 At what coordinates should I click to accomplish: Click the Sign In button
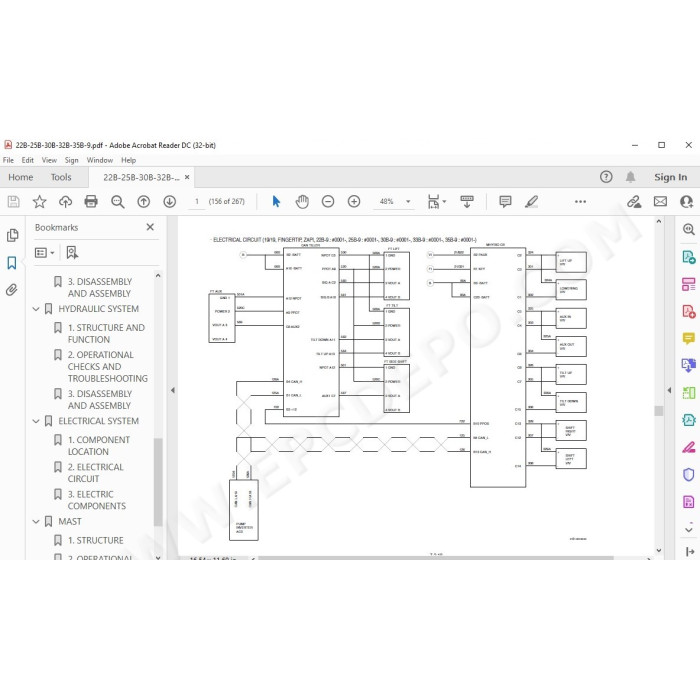pyautogui.click(x=671, y=177)
